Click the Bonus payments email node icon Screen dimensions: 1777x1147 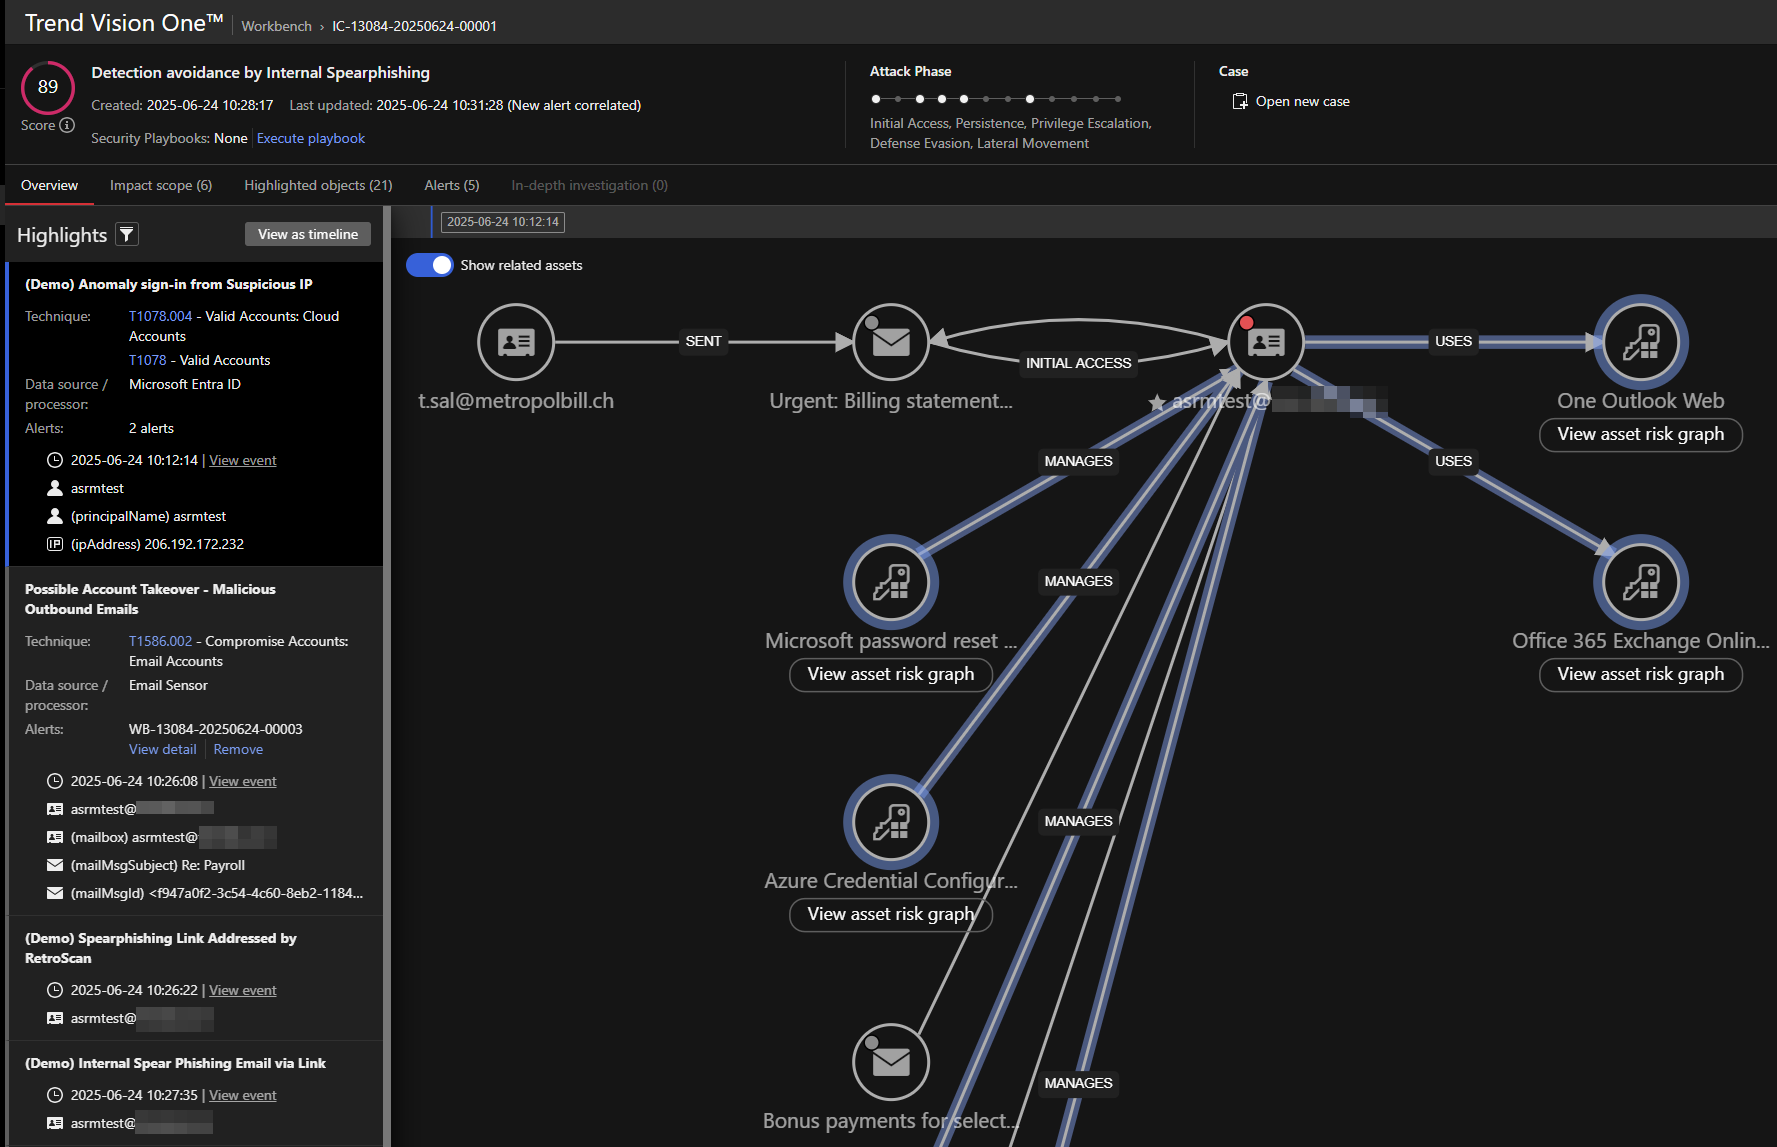coord(890,1062)
